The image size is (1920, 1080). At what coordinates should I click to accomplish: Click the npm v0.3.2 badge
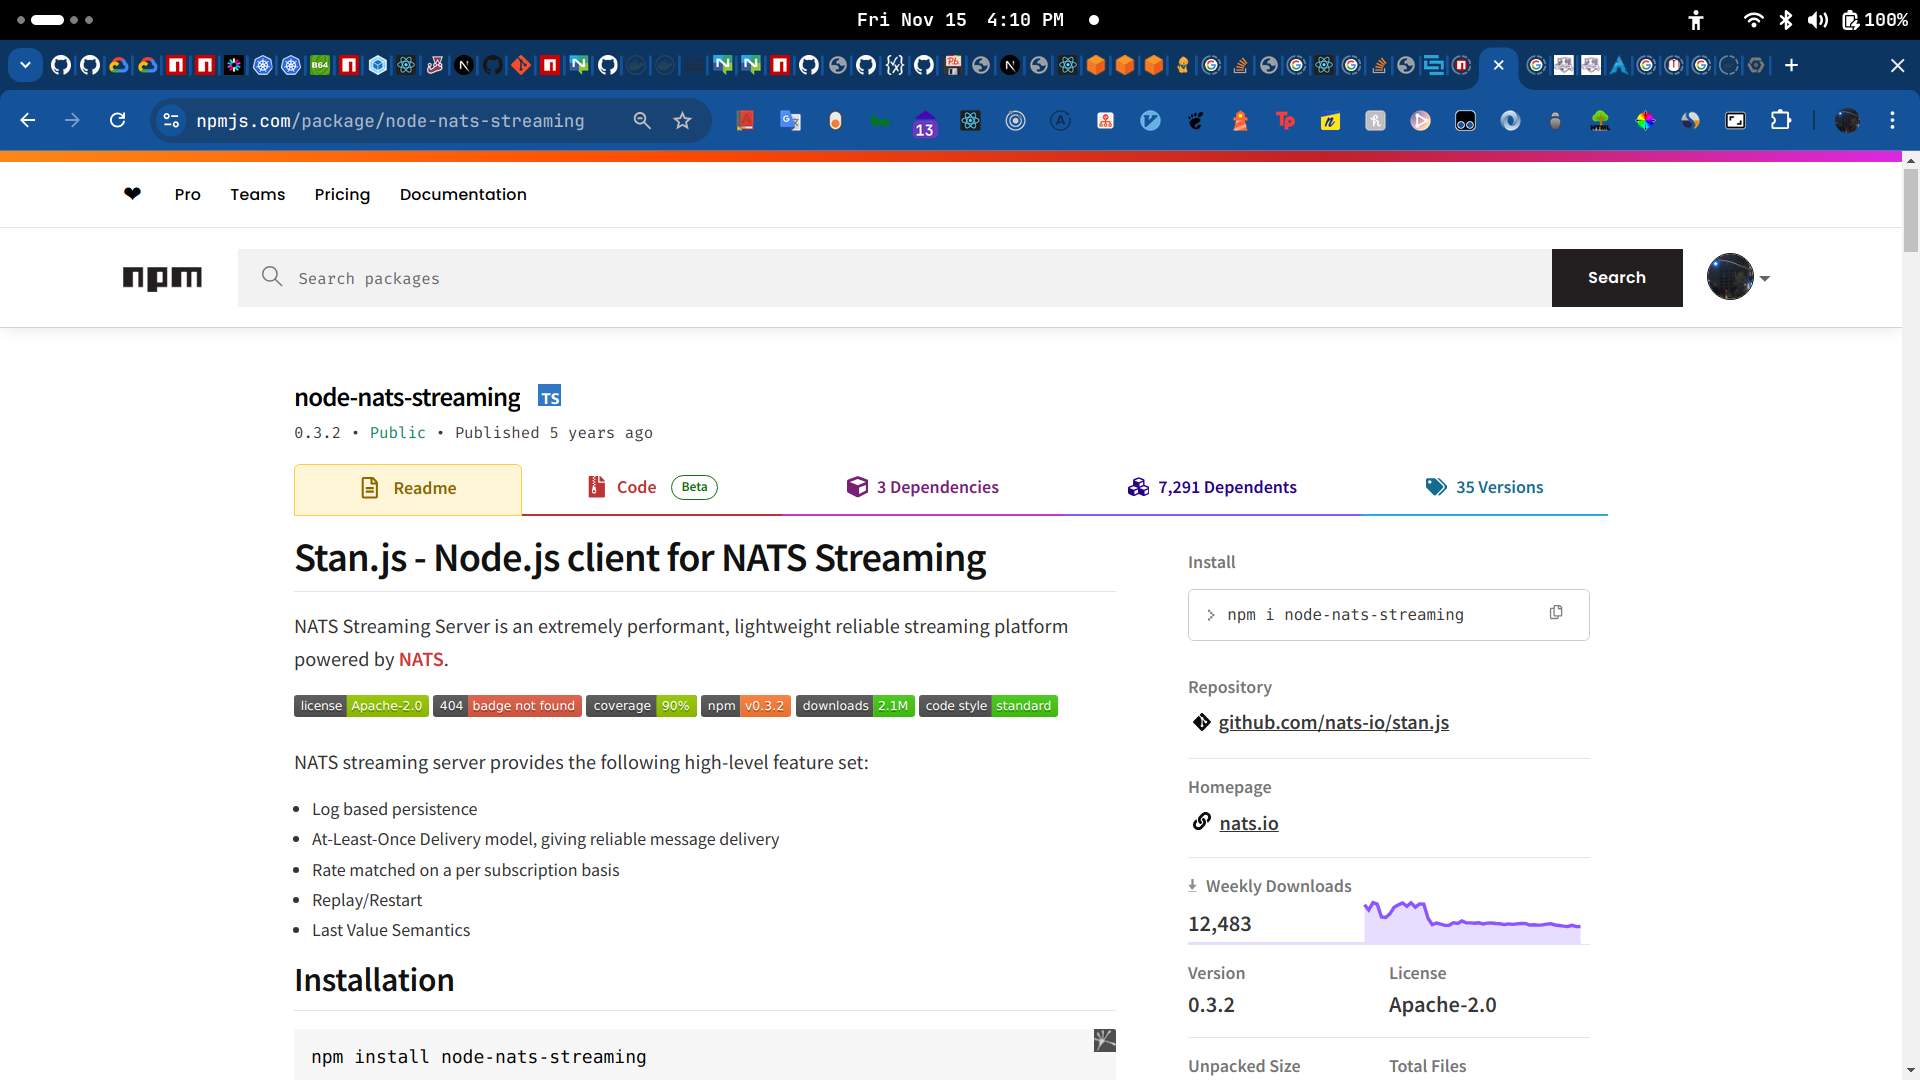tap(746, 706)
